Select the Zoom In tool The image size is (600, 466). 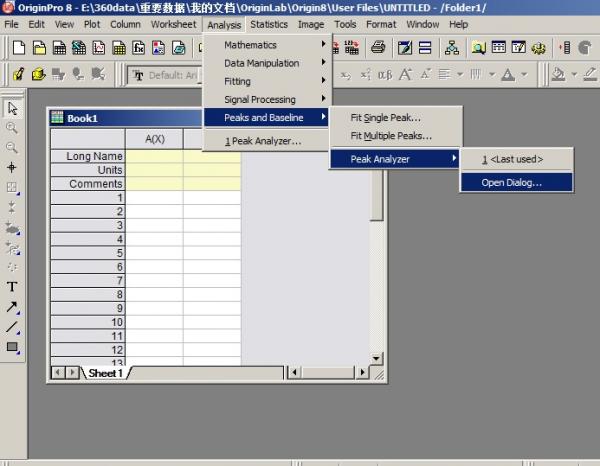(12, 128)
